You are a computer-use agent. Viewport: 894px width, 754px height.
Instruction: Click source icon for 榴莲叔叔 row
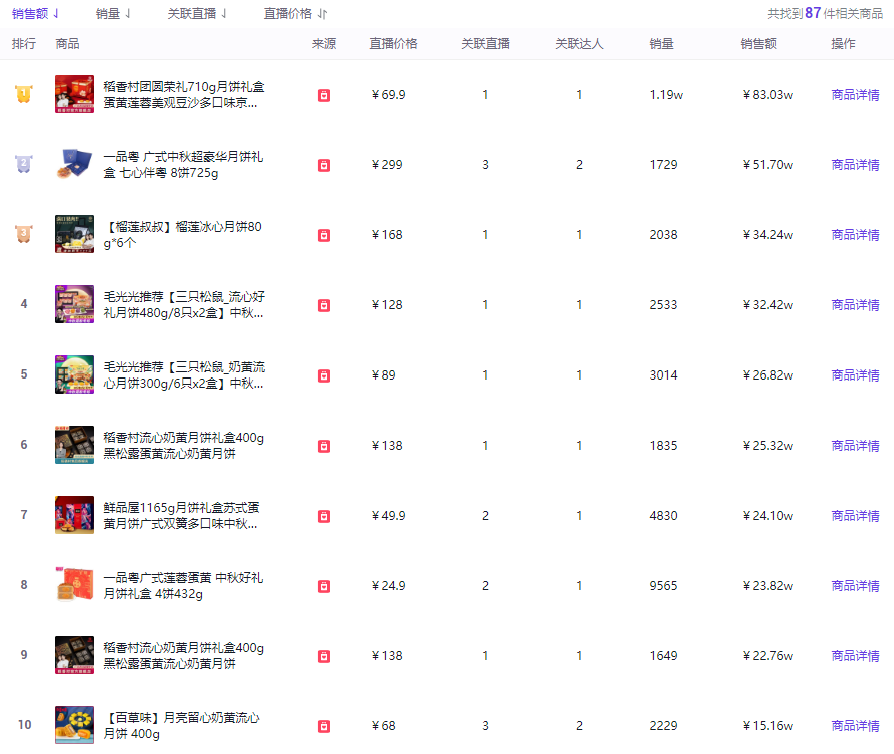[324, 235]
